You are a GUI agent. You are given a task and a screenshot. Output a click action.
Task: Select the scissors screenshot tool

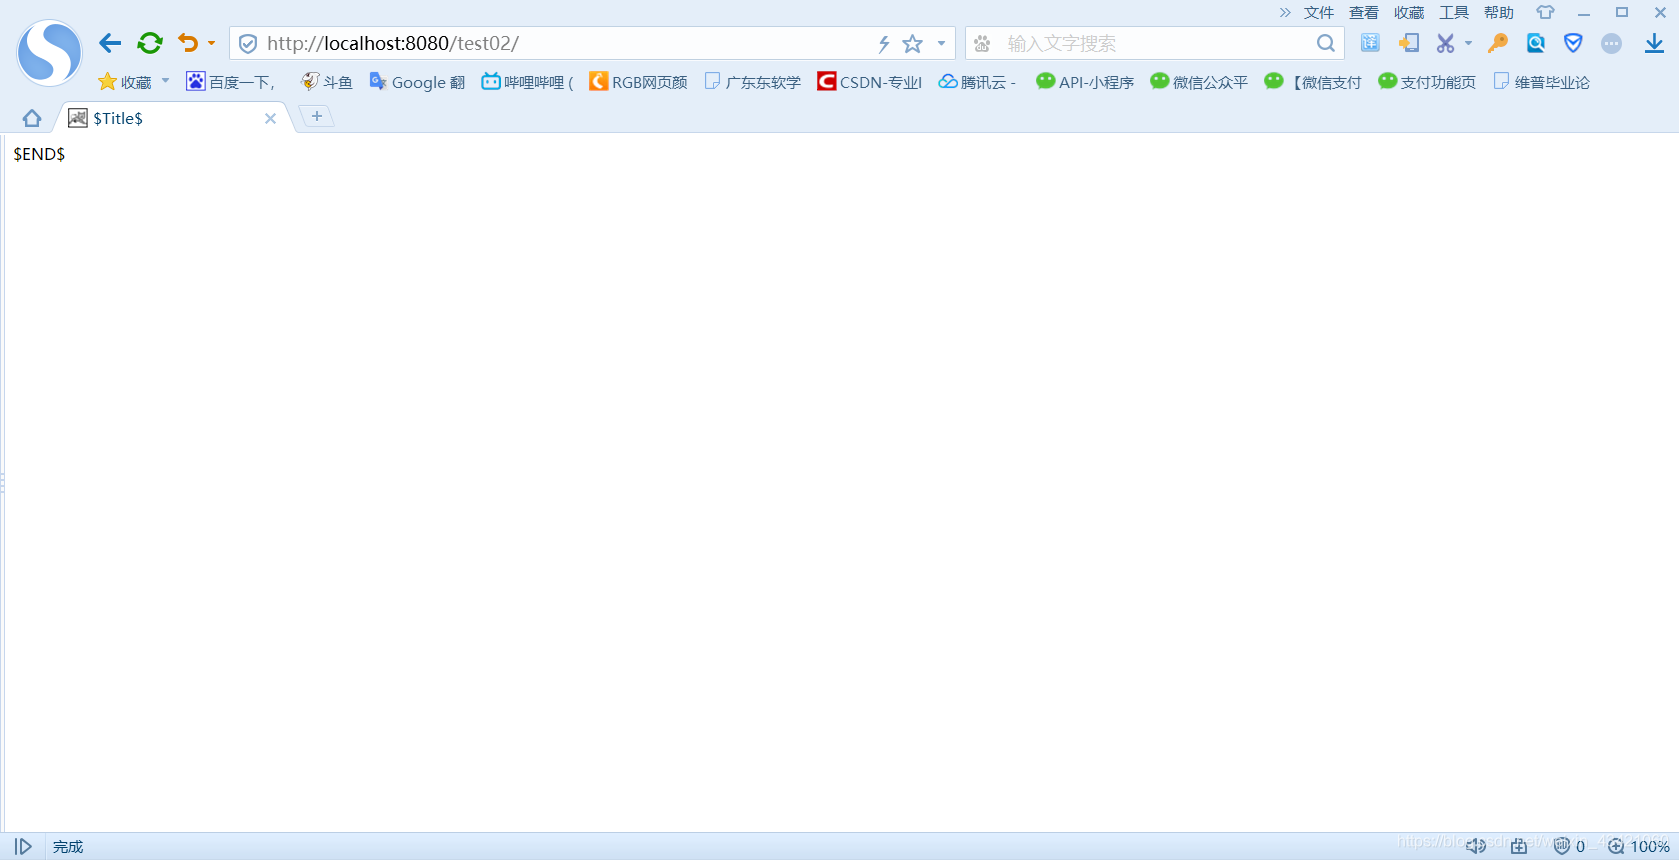[1445, 43]
